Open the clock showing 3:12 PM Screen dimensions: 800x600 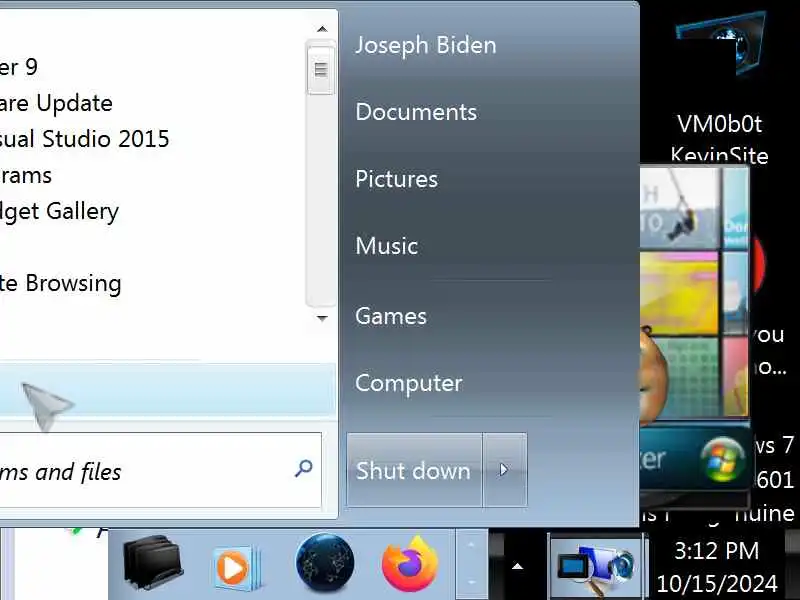click(x=717, y=566)
